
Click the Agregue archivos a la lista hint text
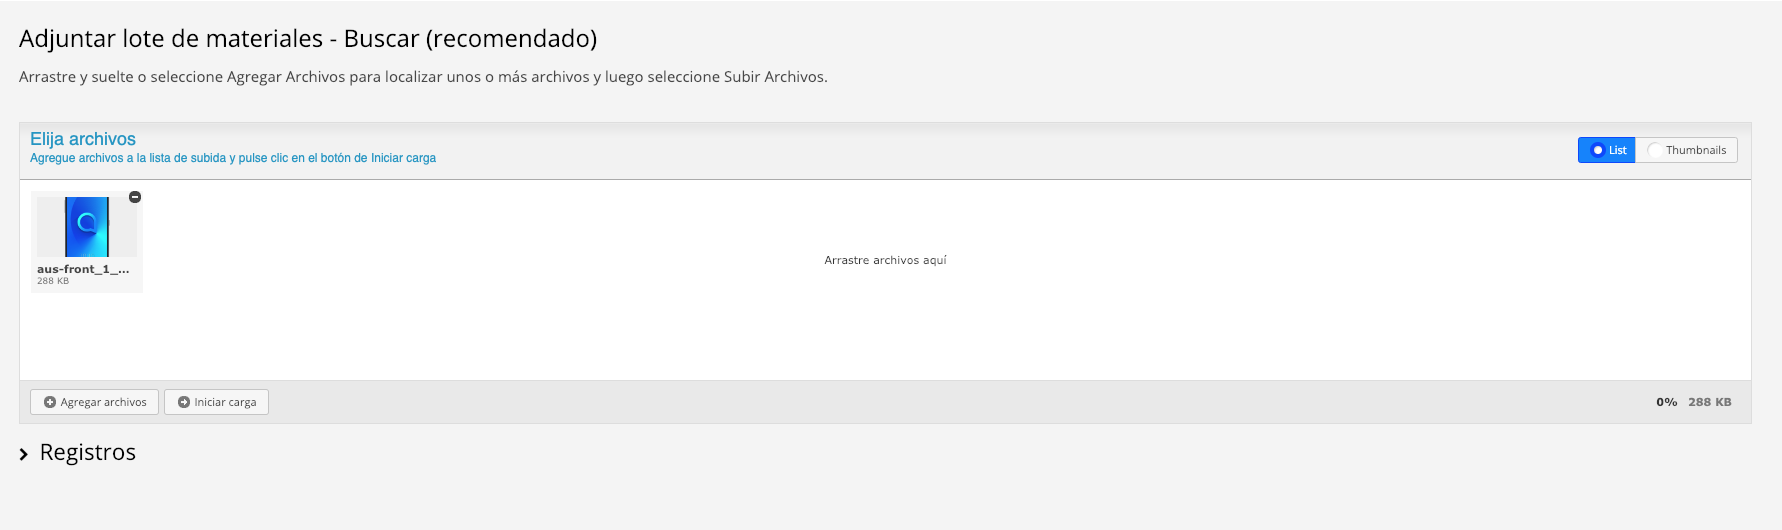coord(233,158)
